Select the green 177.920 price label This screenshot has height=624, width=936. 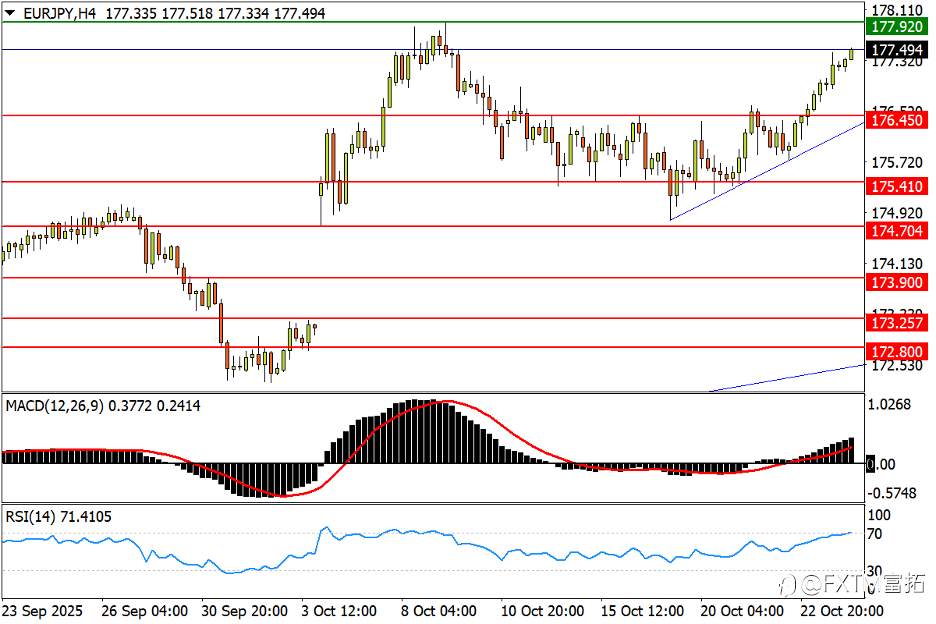[897, 27]
